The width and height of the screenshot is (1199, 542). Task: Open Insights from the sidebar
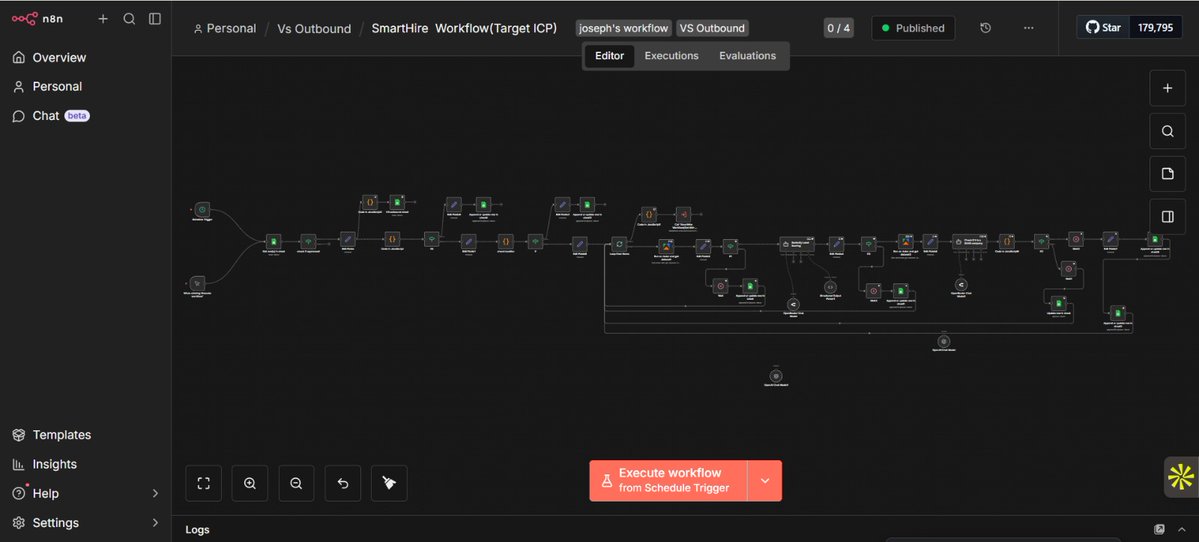pos(85,464)
